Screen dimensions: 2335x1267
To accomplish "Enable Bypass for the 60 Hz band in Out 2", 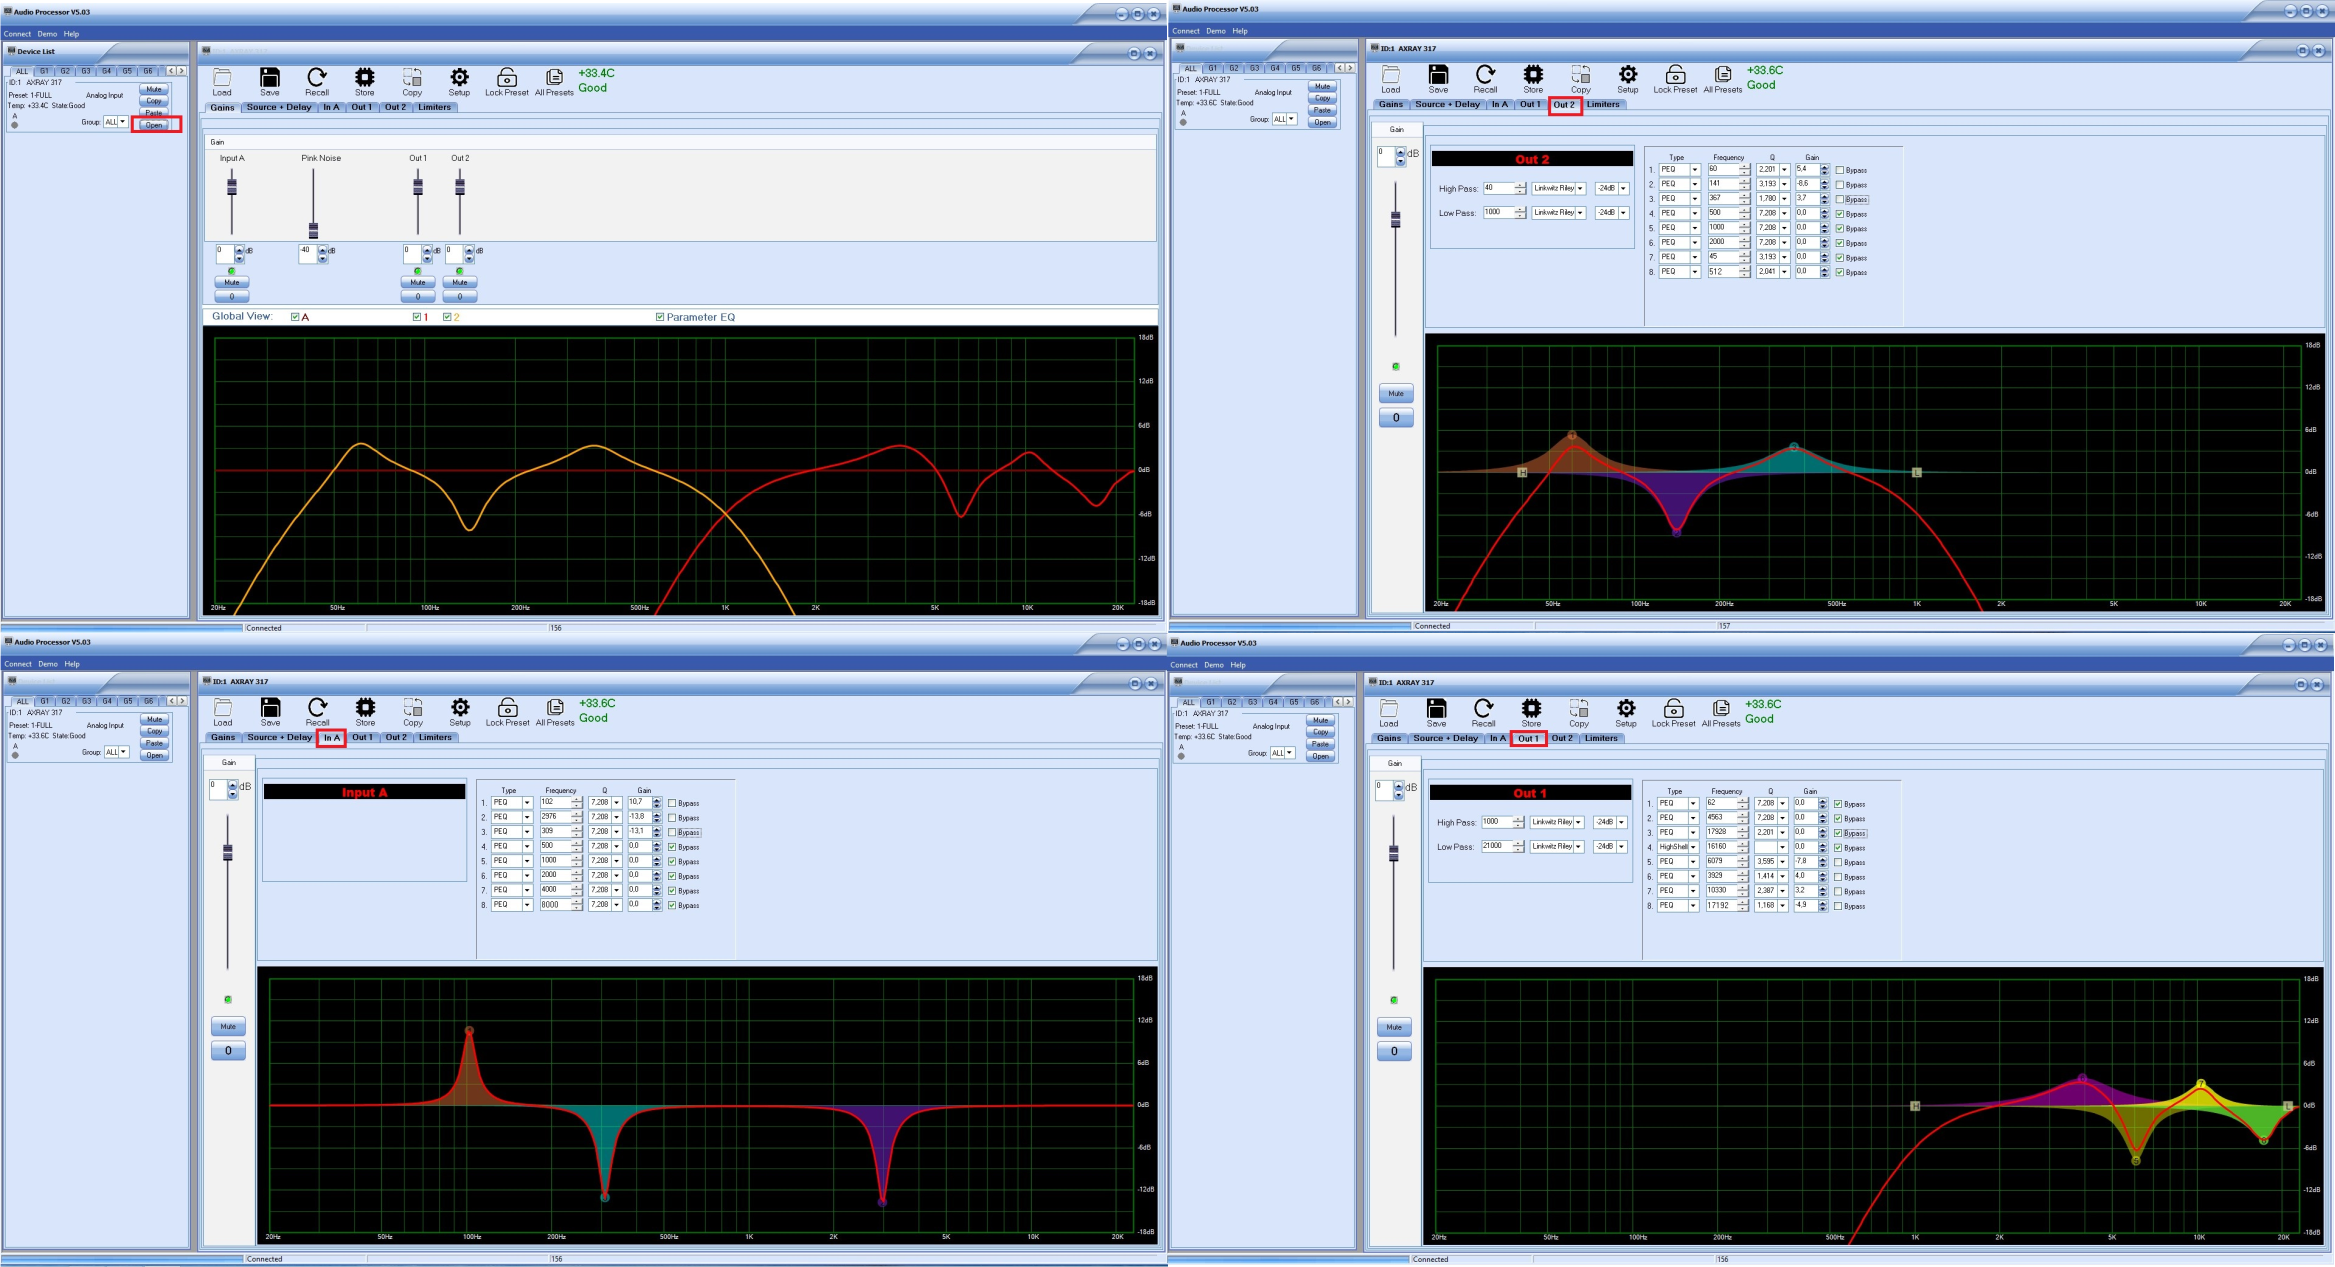I will pos(1840,170).
